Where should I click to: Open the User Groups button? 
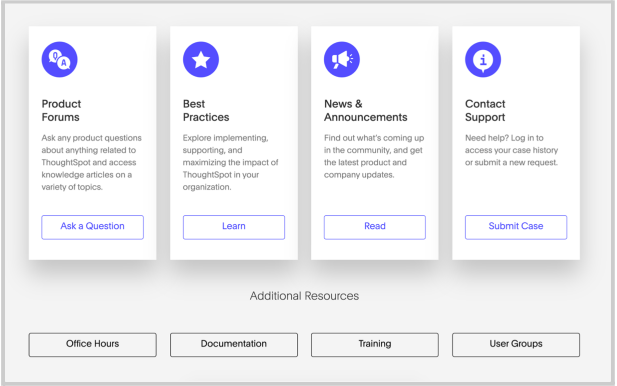point(516,345)
